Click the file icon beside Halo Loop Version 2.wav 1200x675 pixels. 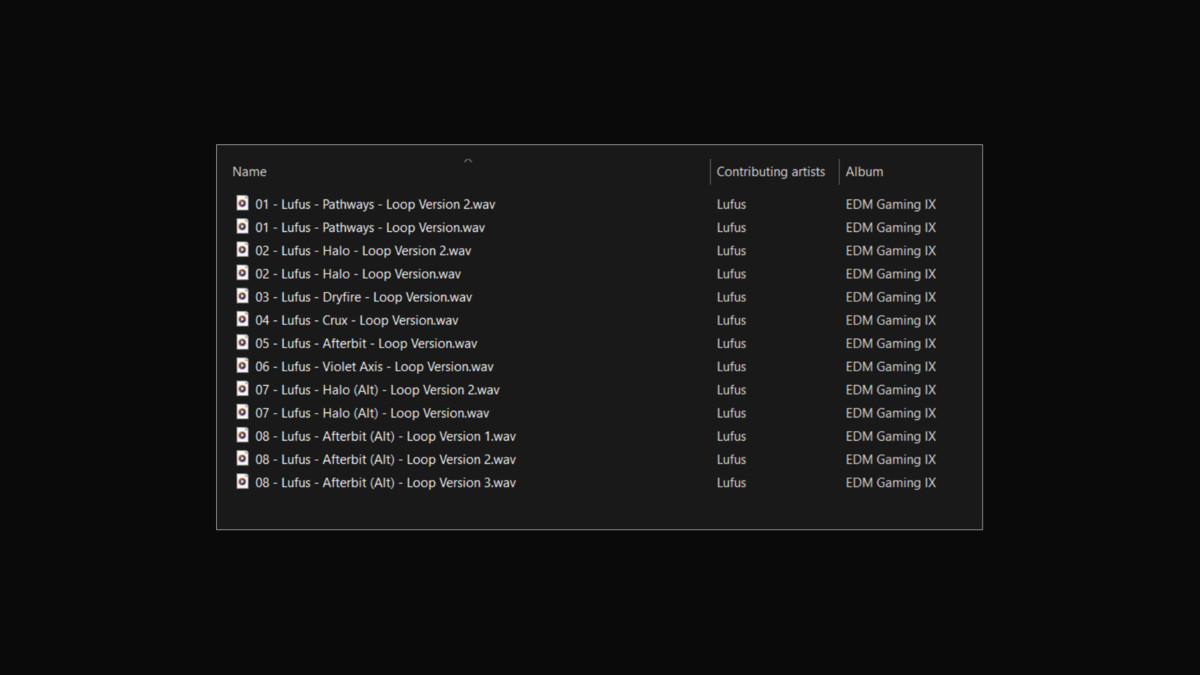(242, 250)
